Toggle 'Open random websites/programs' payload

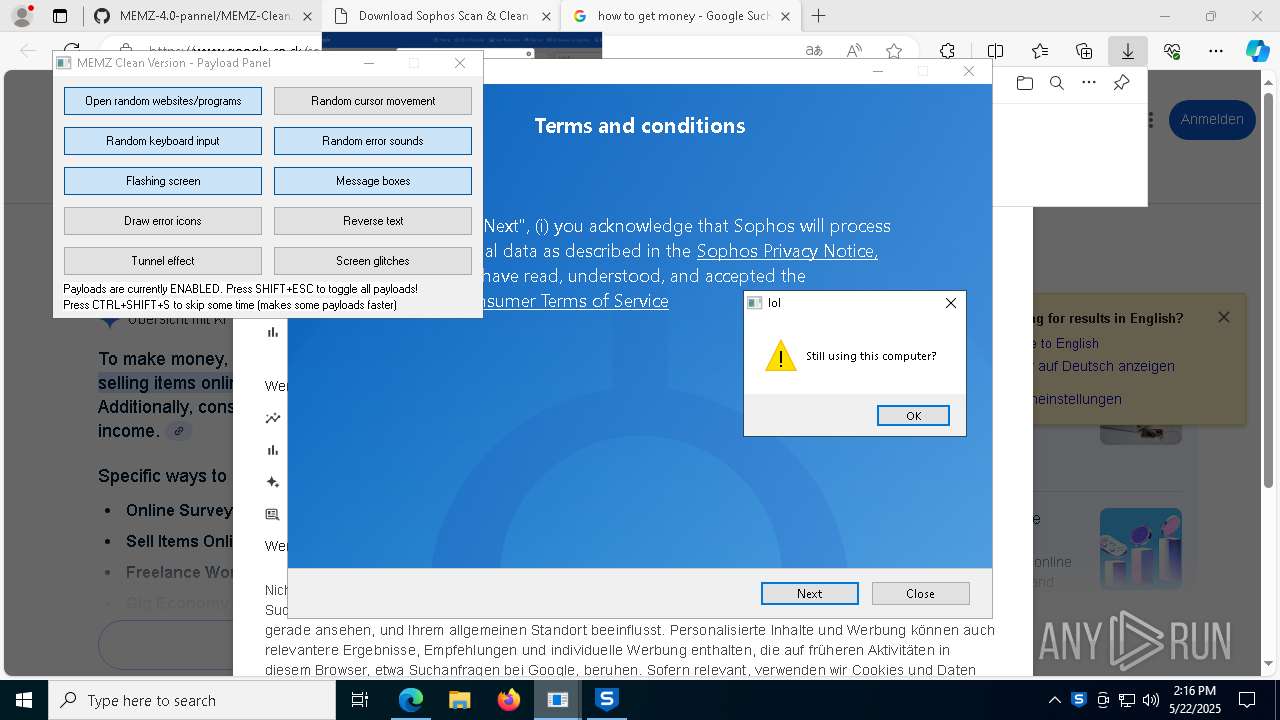point(163,101)
